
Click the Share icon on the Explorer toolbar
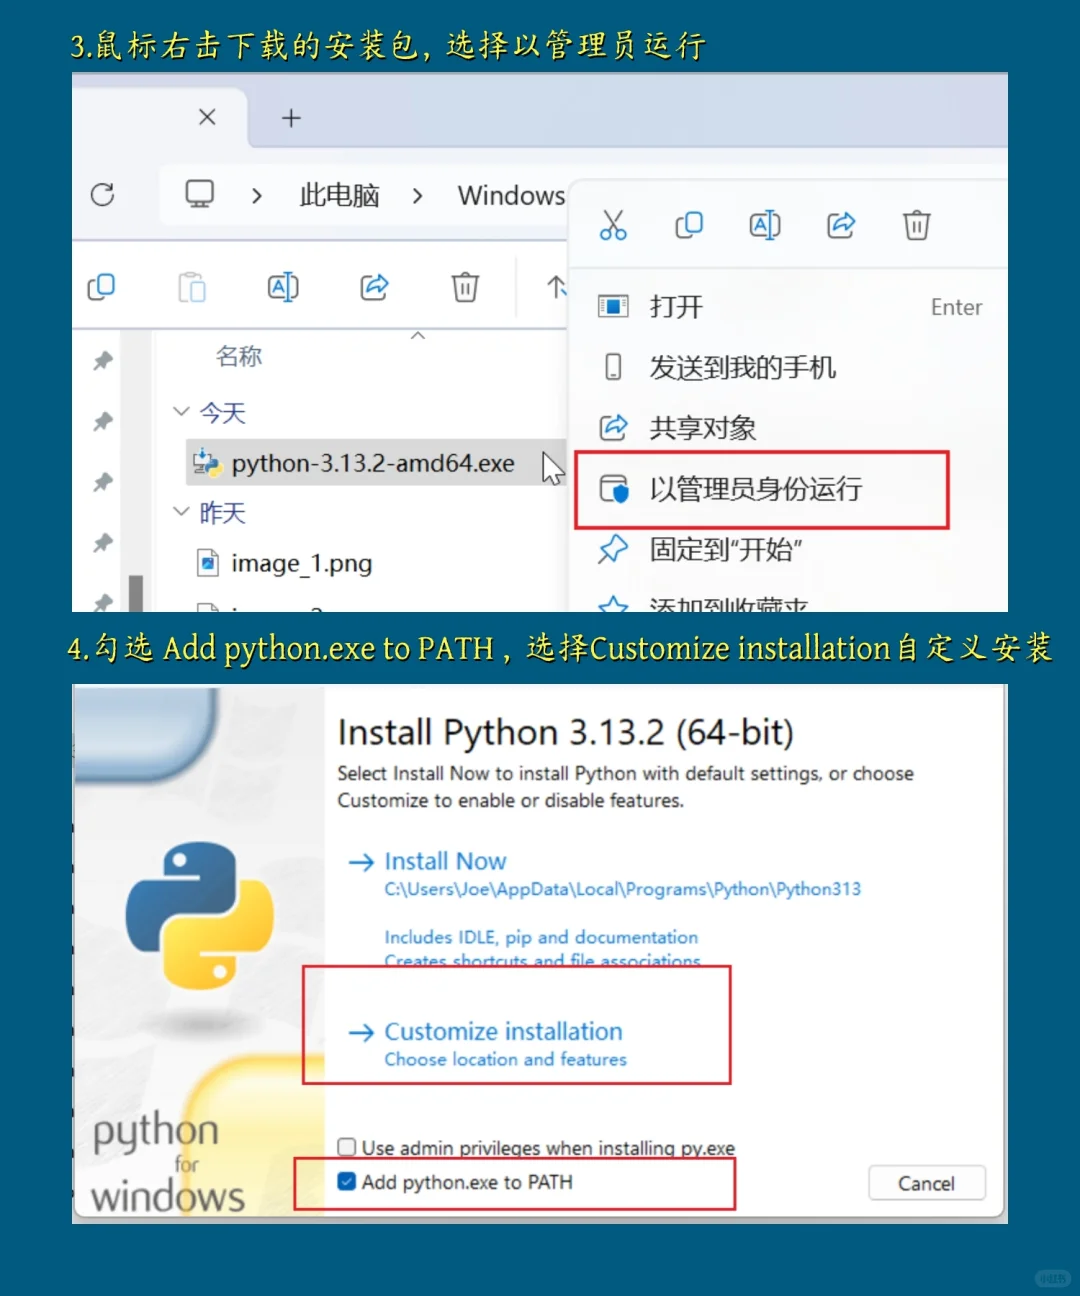[x=374, y=287]
